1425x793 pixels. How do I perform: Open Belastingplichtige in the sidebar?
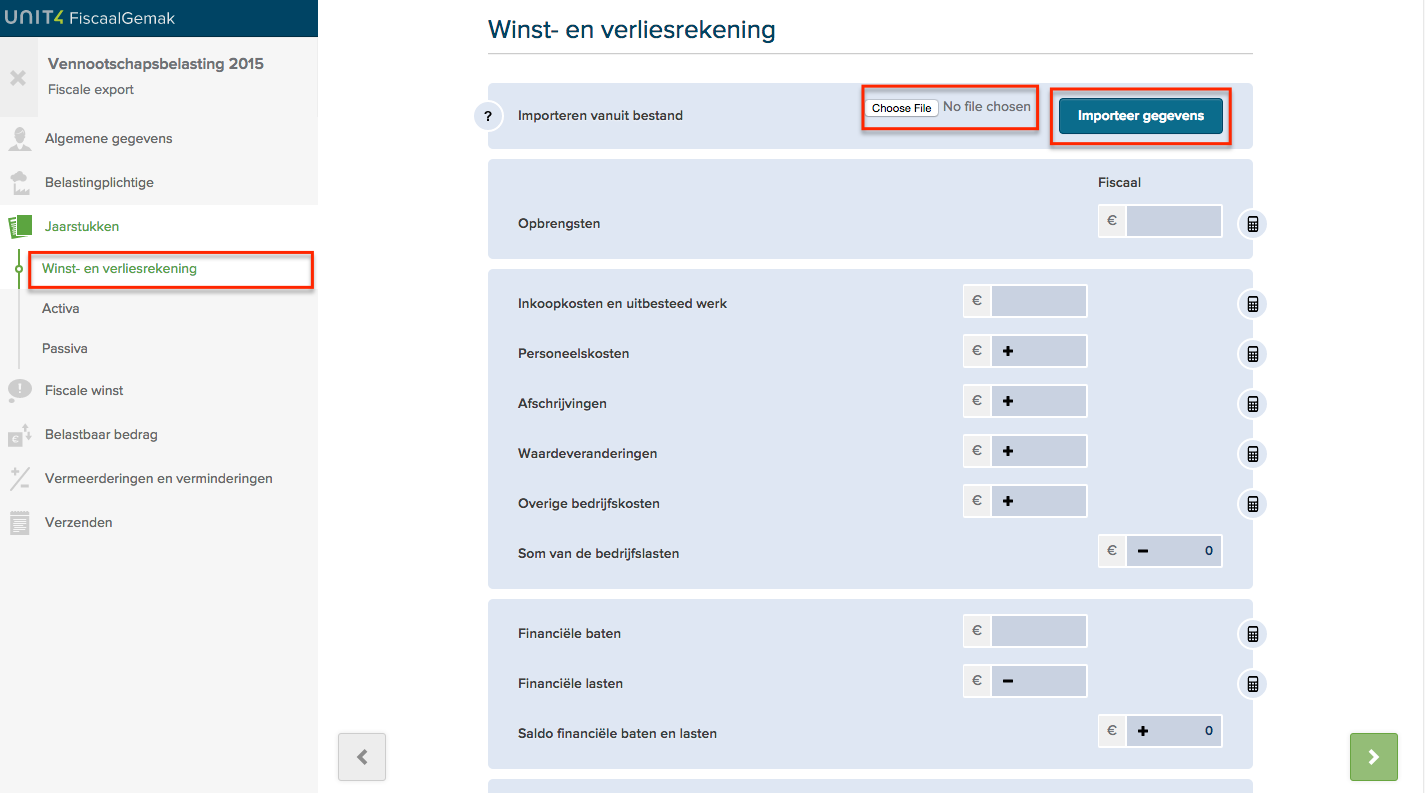pyautogui.click(x=99, y=183)
